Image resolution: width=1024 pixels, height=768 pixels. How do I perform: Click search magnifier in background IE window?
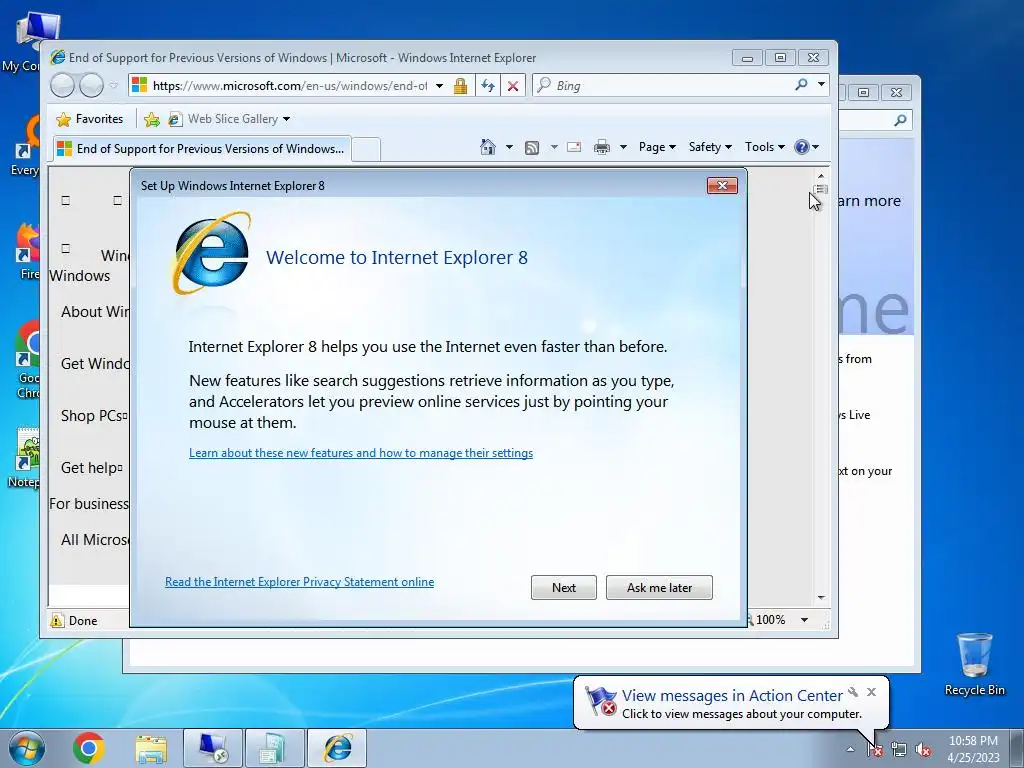901,120
